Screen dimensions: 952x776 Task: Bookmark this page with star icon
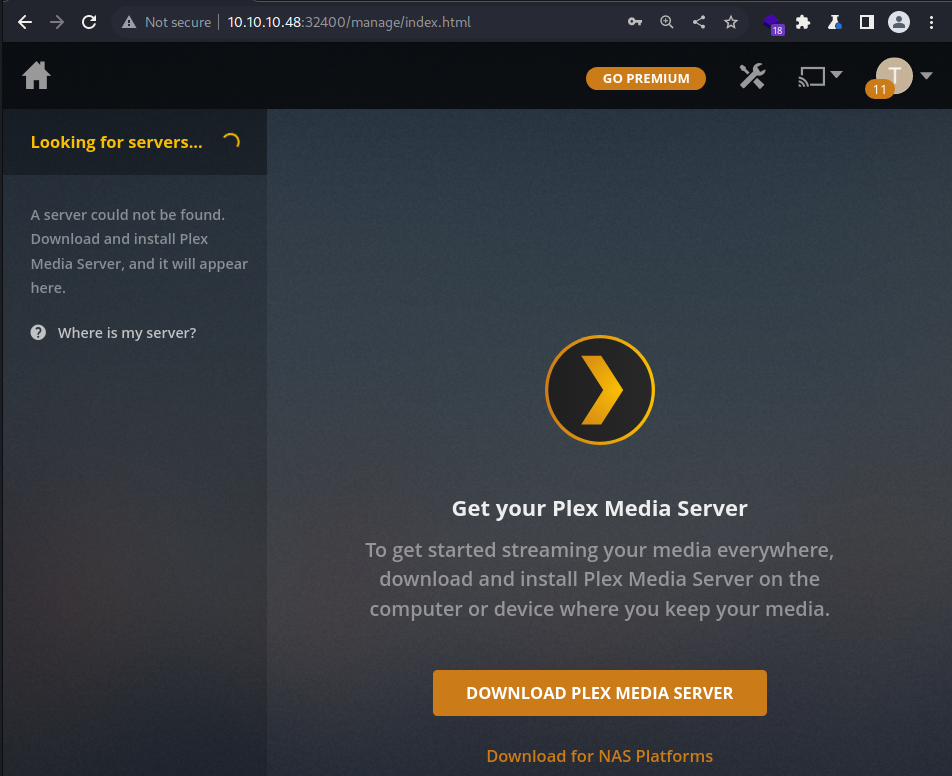click(x=731, y=22)
